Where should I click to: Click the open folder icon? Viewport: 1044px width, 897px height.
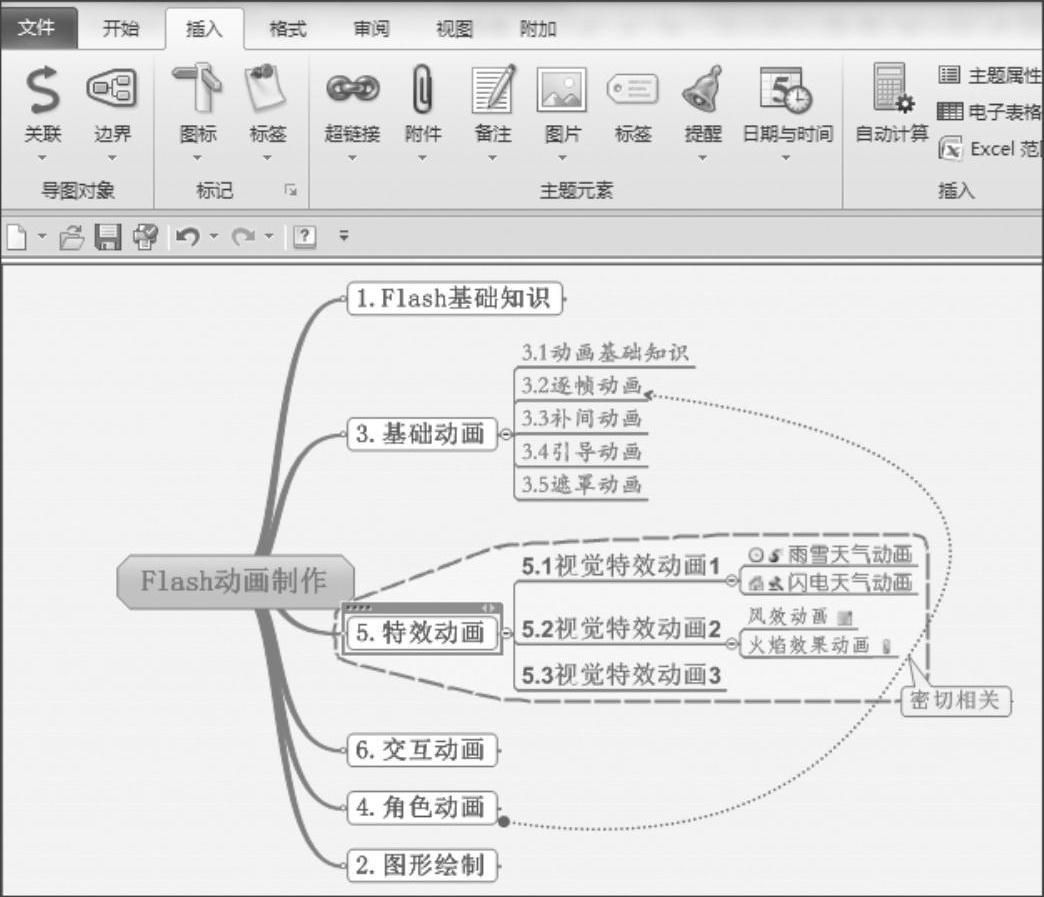coord(71,236)
